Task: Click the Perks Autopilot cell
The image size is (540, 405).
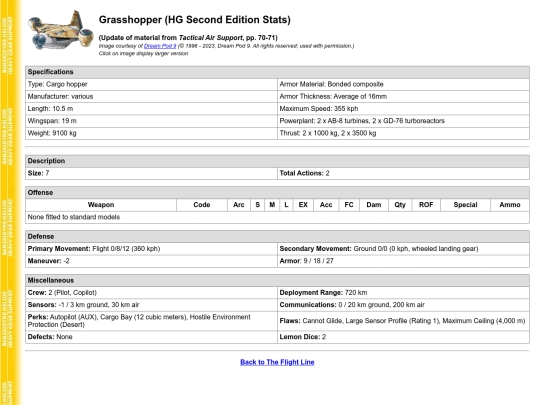Action: click(x=151, y=321)
